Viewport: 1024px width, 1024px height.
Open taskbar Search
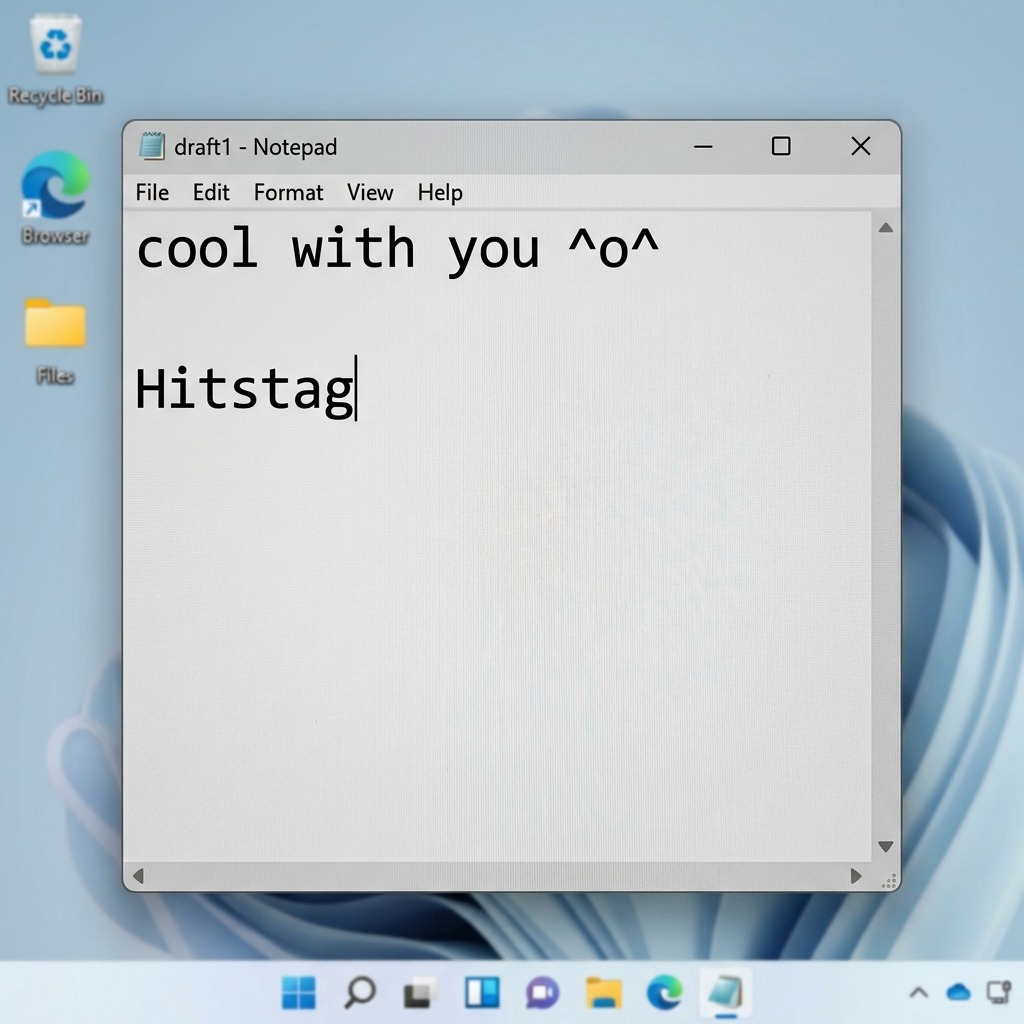(x=359, y=993)
